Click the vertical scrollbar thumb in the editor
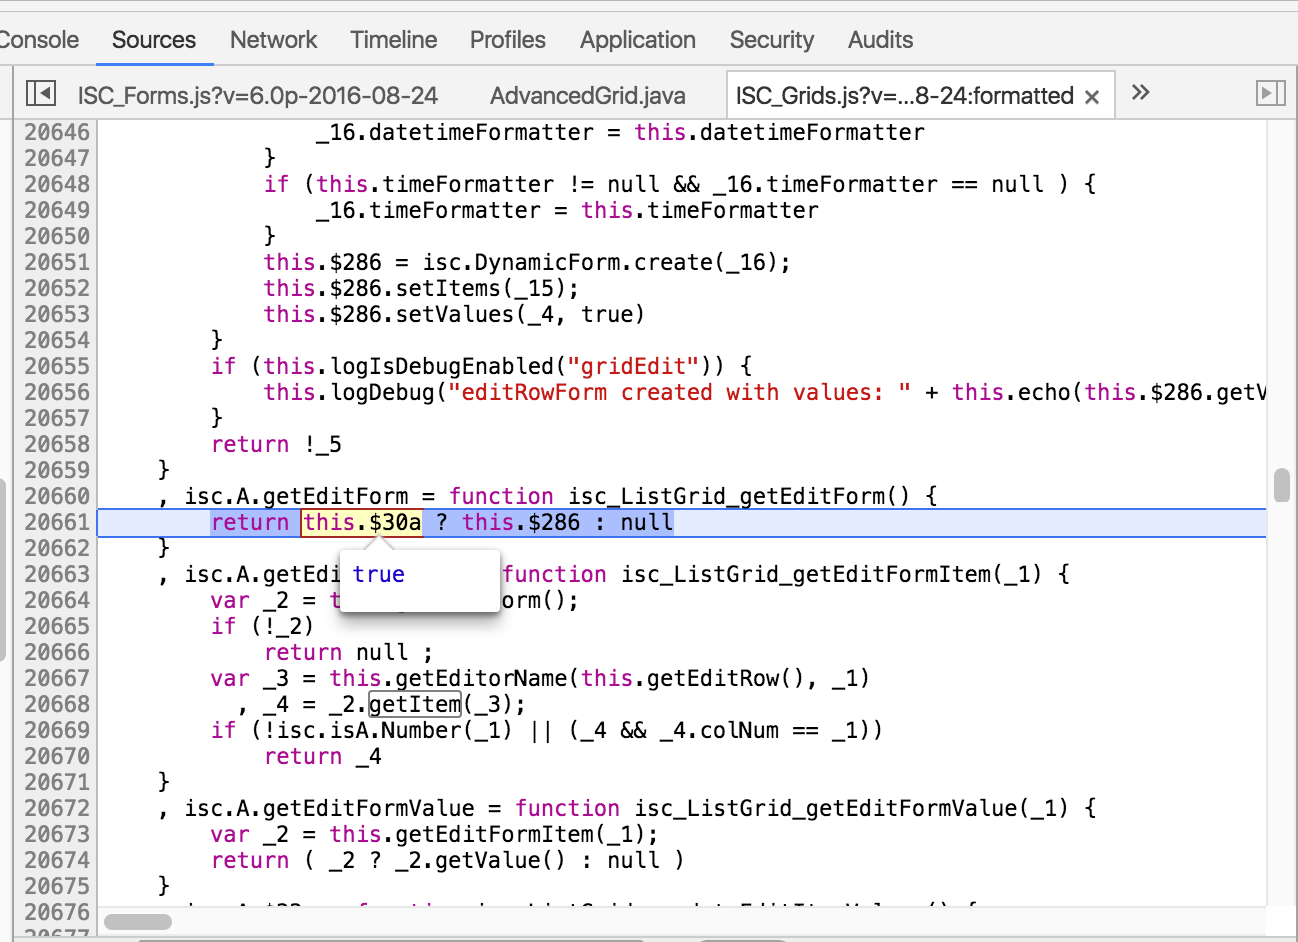Screen dimensions: 1298x942 (1282, 485)
